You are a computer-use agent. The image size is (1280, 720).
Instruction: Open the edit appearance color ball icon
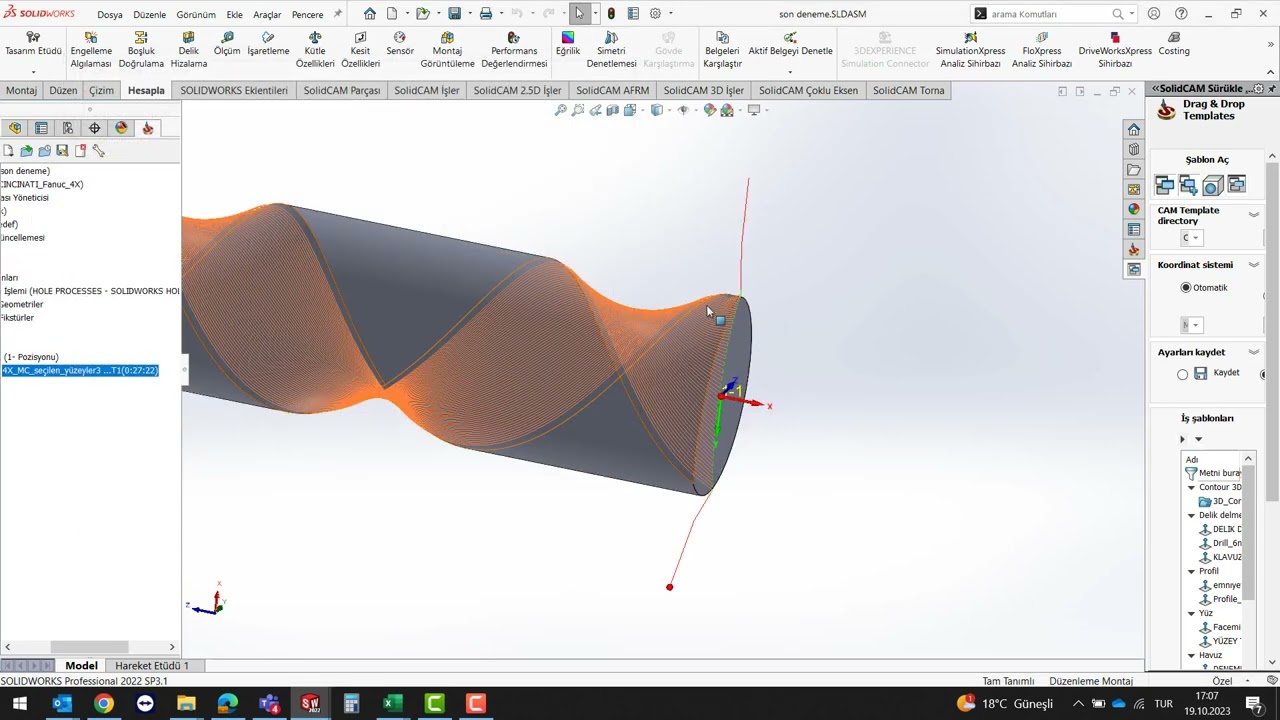pyautogui.click(x=710, y=110)
